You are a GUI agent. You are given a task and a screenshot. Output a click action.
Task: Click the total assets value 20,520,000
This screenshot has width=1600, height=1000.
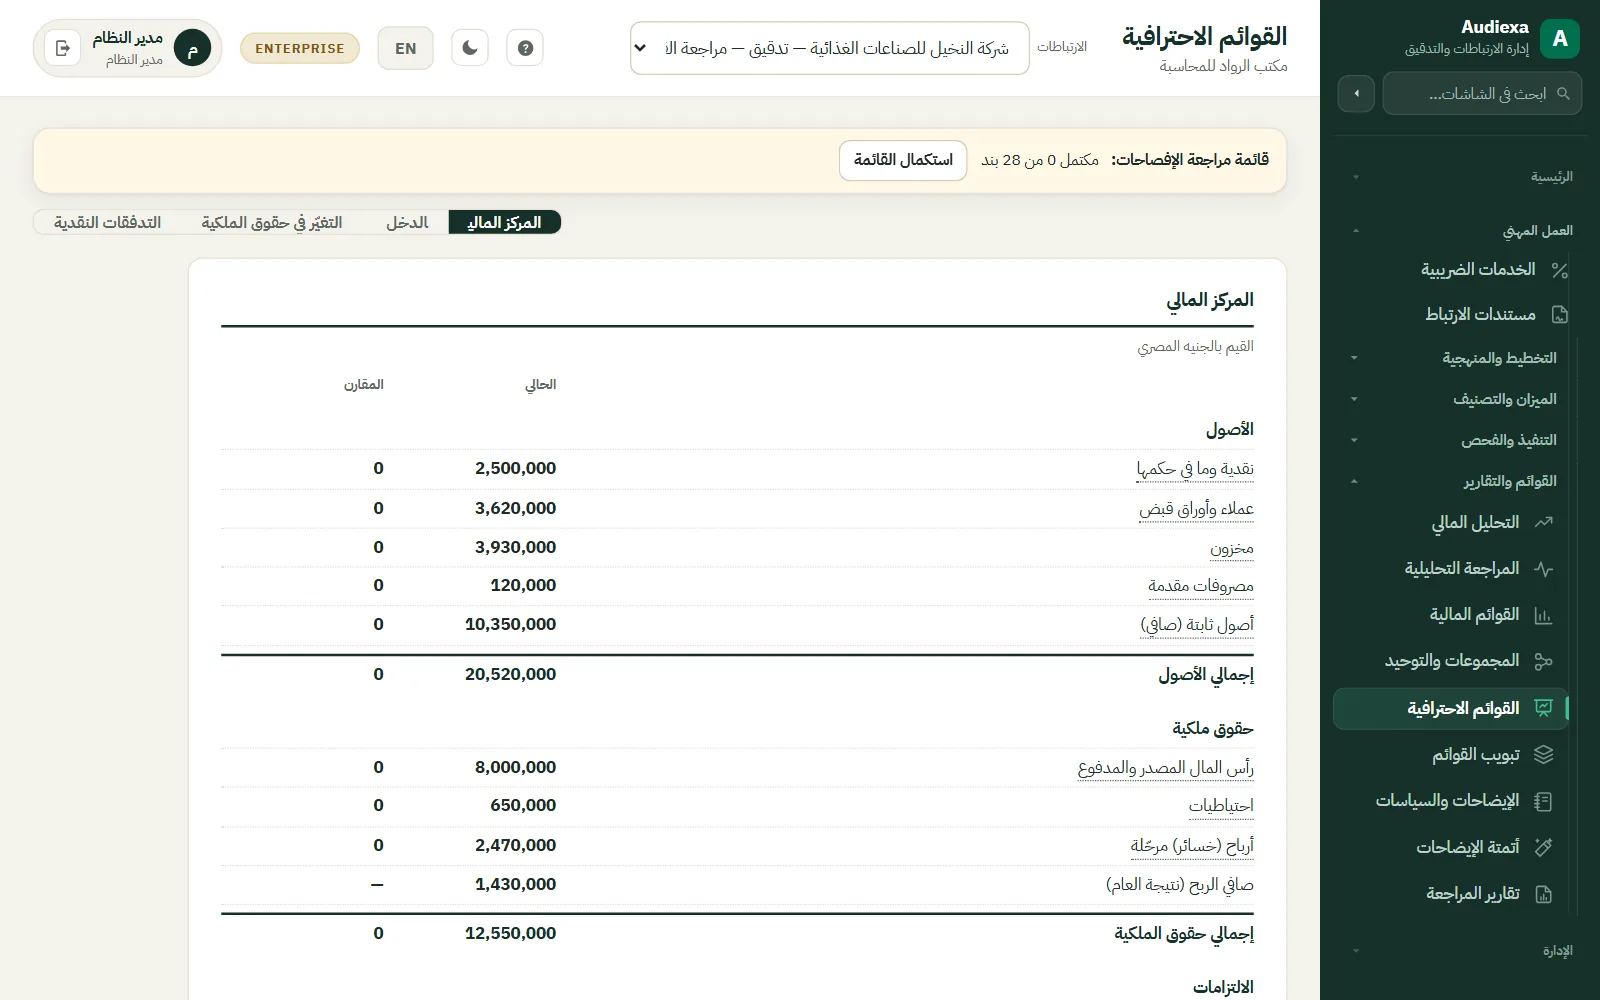point(510,675)
